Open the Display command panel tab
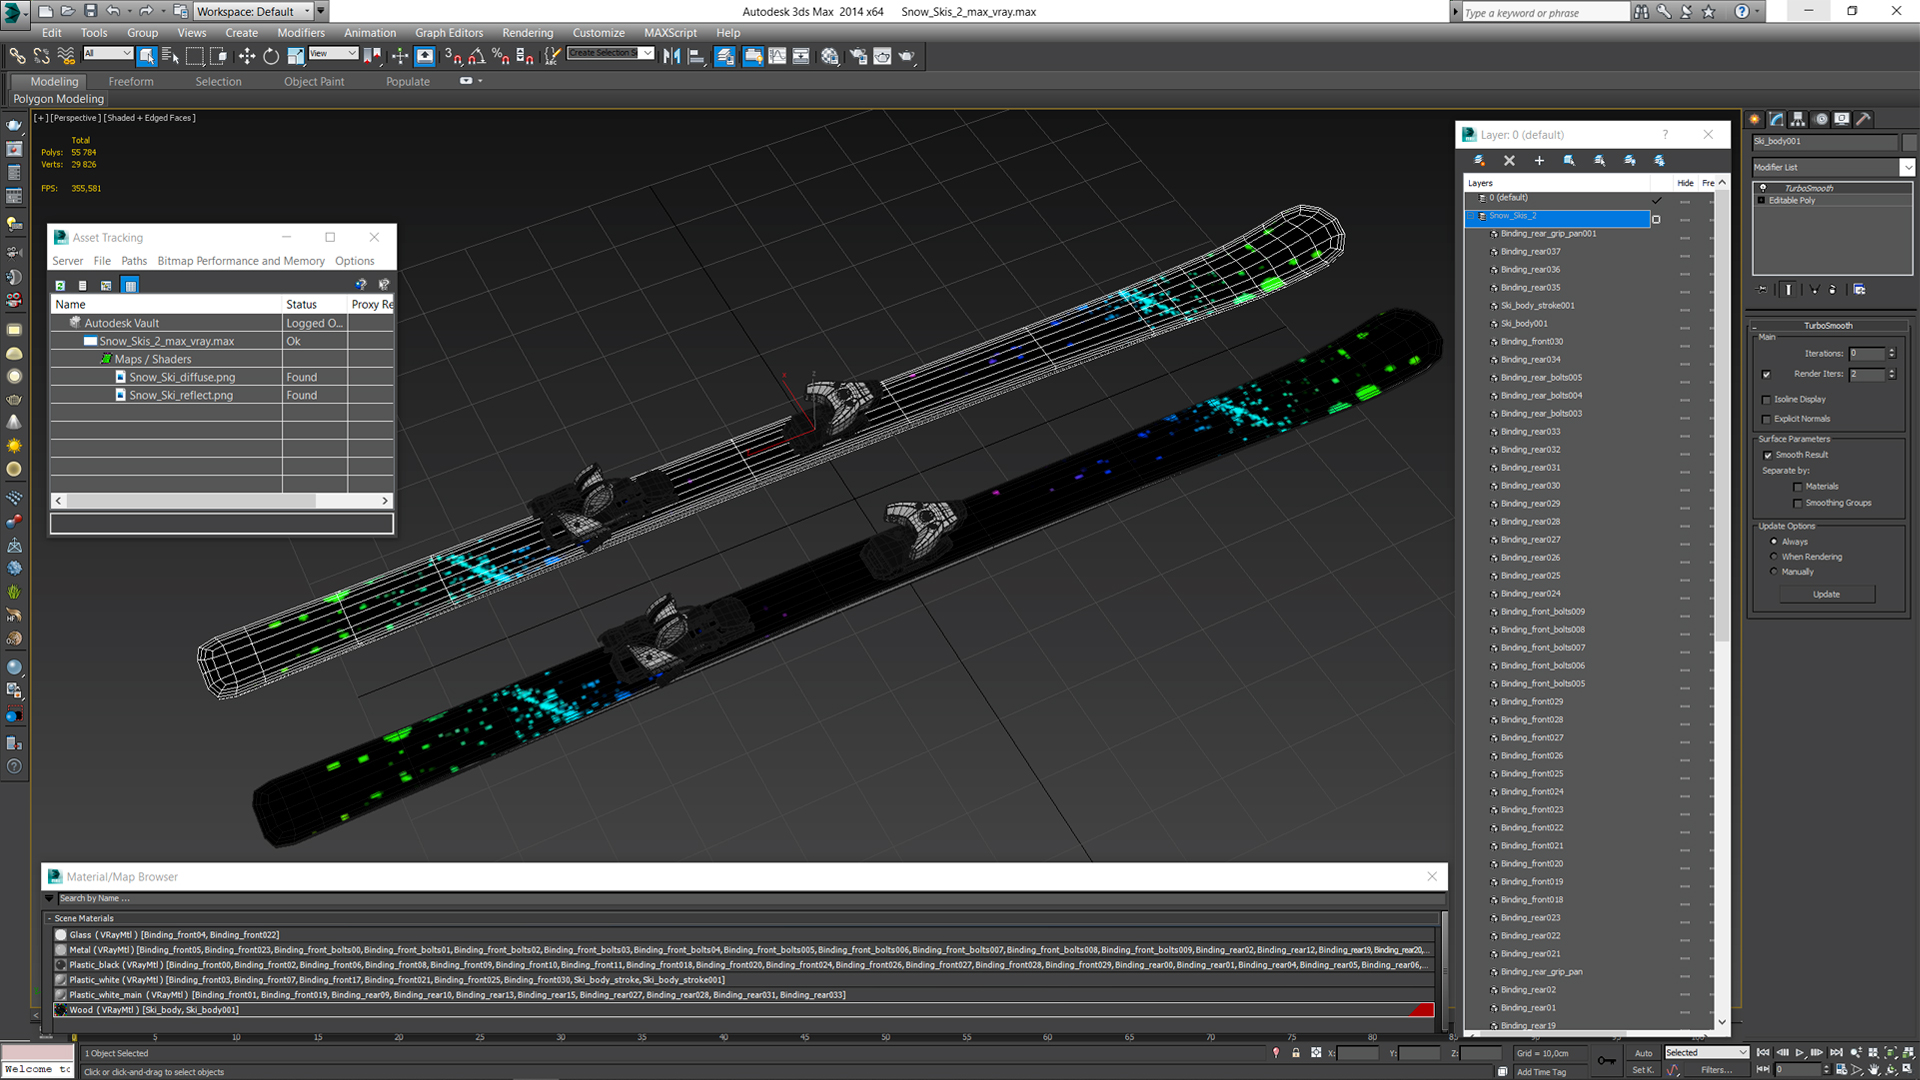This screenshot has height=1080, width=1920. tap(1842, 119)
